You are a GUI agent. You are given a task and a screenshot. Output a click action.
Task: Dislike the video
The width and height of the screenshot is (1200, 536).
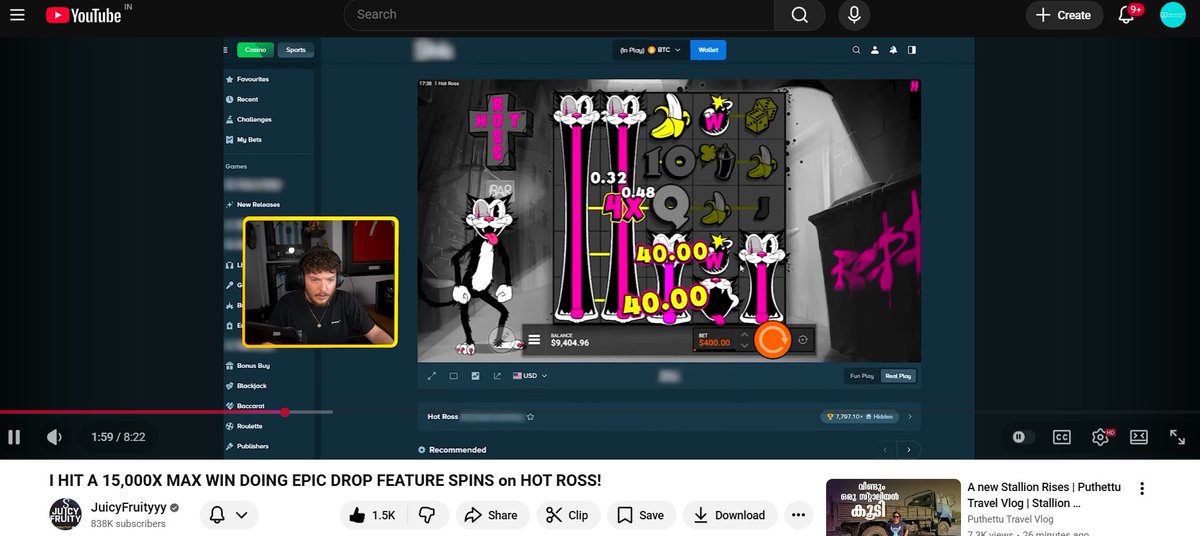point(427,515)
